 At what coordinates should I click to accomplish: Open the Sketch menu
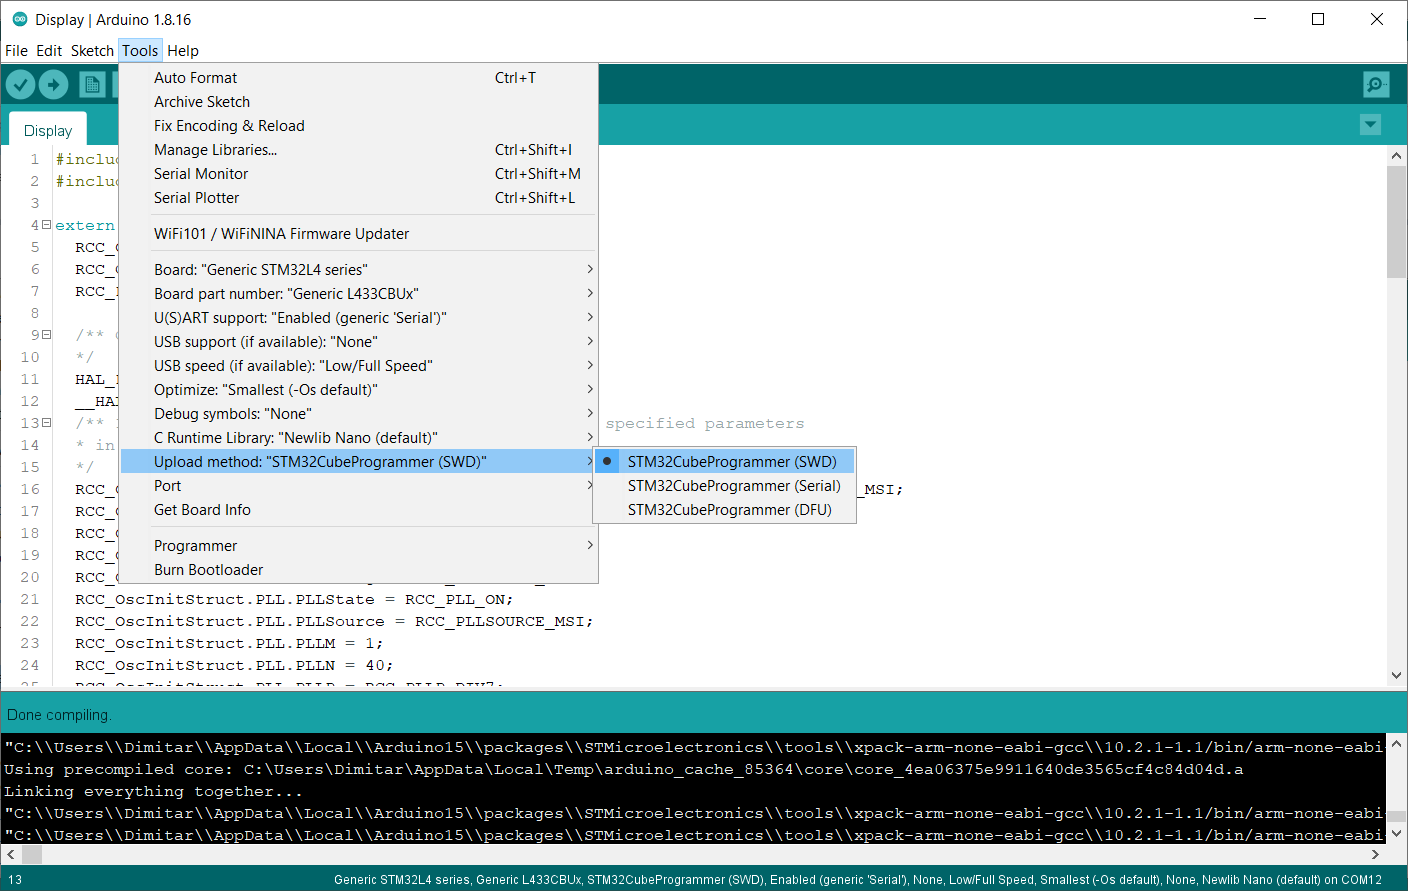pos(92,51)
